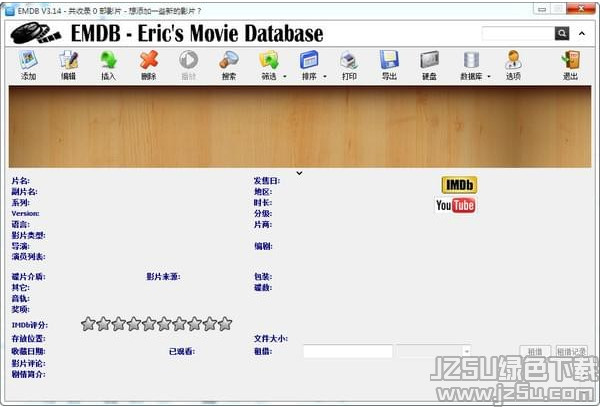
Task: Click the Version label
Action: click(26, 213)
